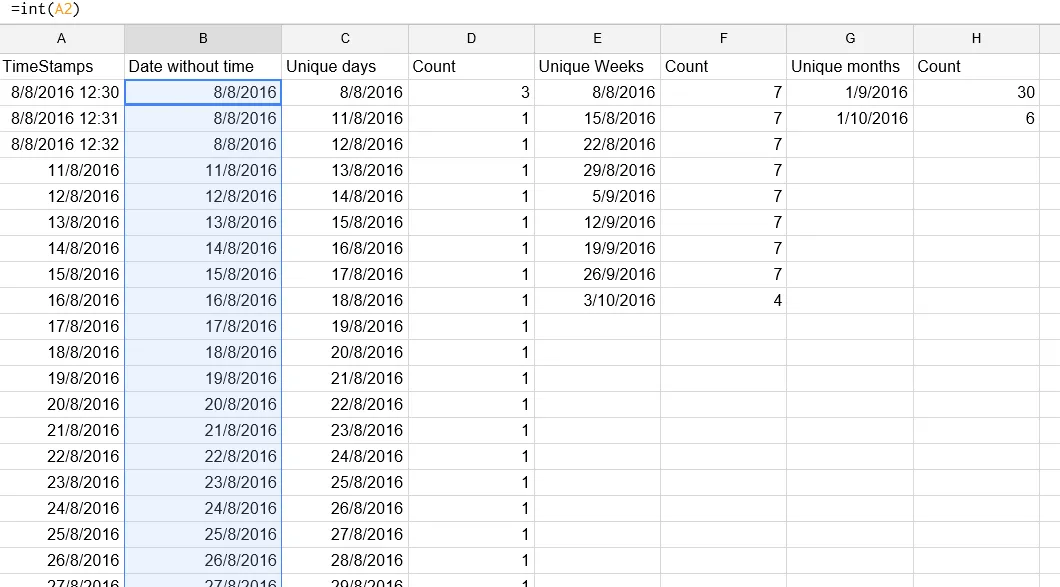Select the 'Unique Weeks' header cell
Image resolution: width=1060 pixels, height=587 pixels.
click(x=597, y=66)
